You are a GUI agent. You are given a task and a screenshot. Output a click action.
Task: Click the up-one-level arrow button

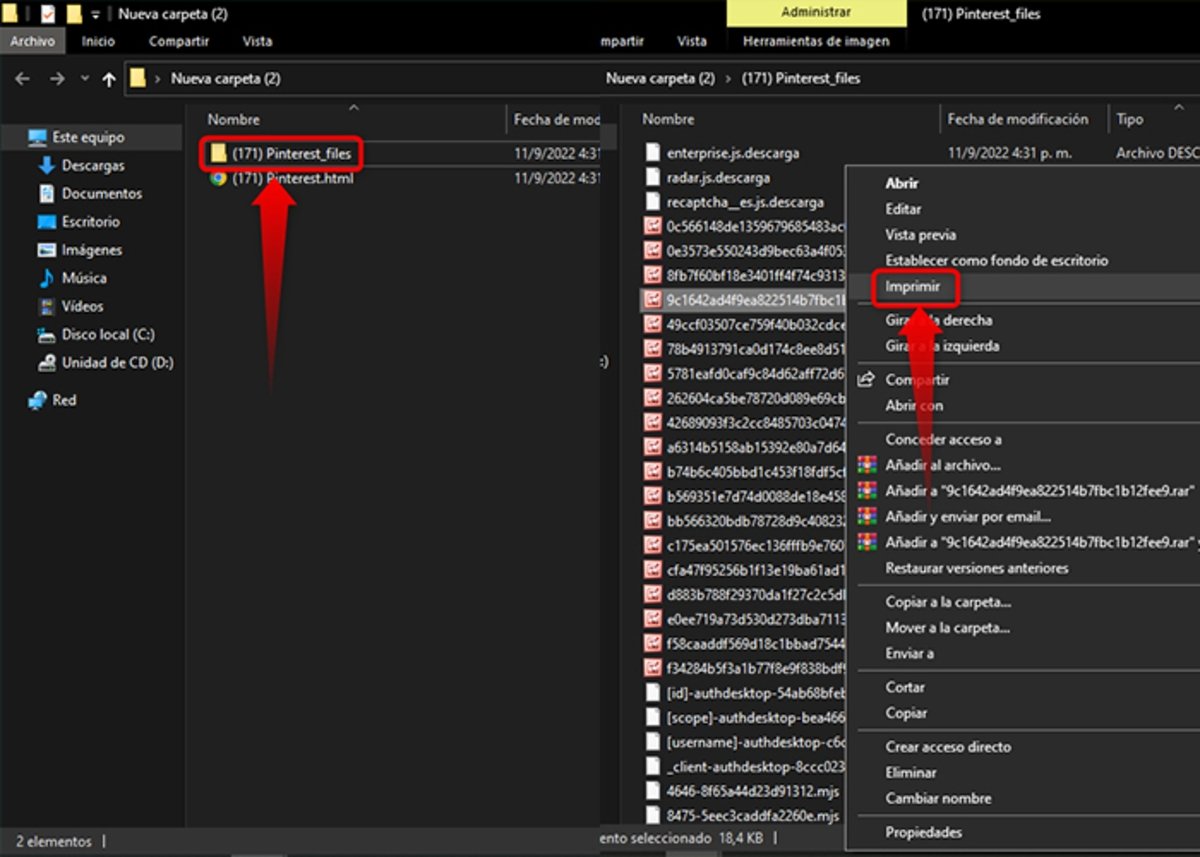(x=109, y=79)
